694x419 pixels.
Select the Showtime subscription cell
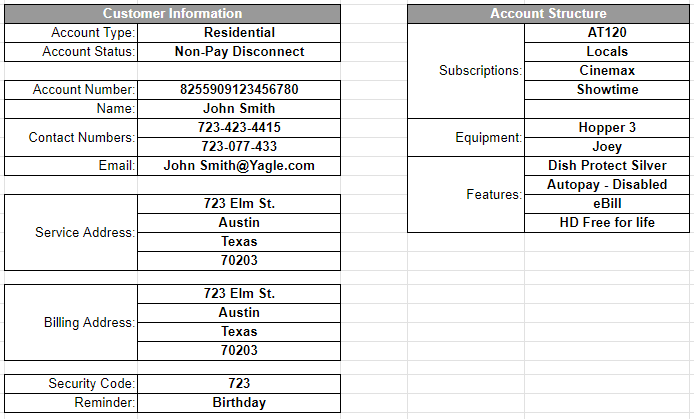click(607, 90)
